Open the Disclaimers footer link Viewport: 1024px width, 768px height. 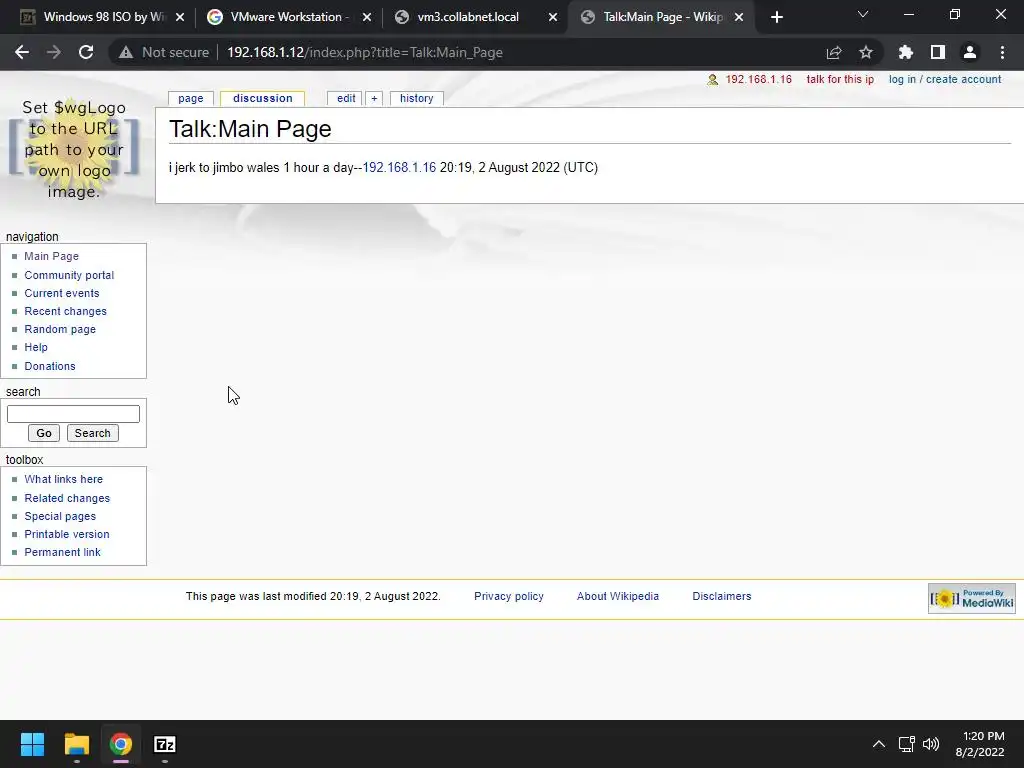coord(722,596)
